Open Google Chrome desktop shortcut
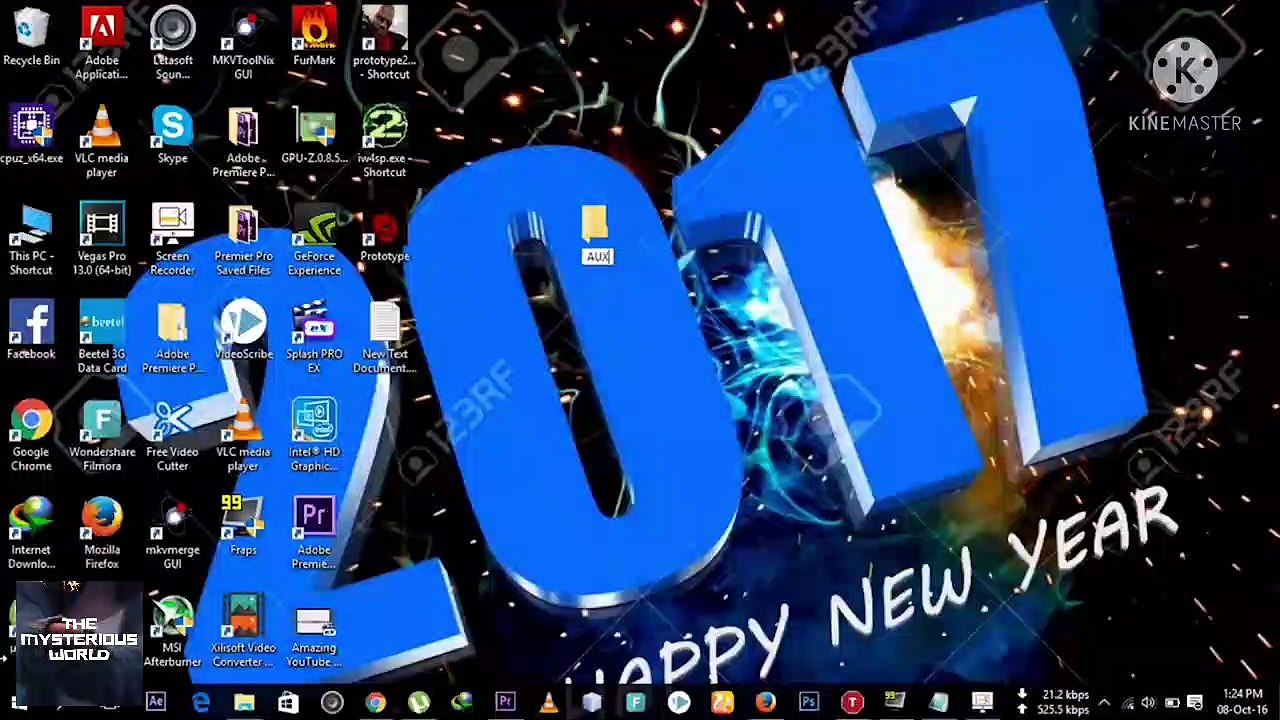Image resolution: width=1280 pixels, height=720 pixels. (31, 436)
